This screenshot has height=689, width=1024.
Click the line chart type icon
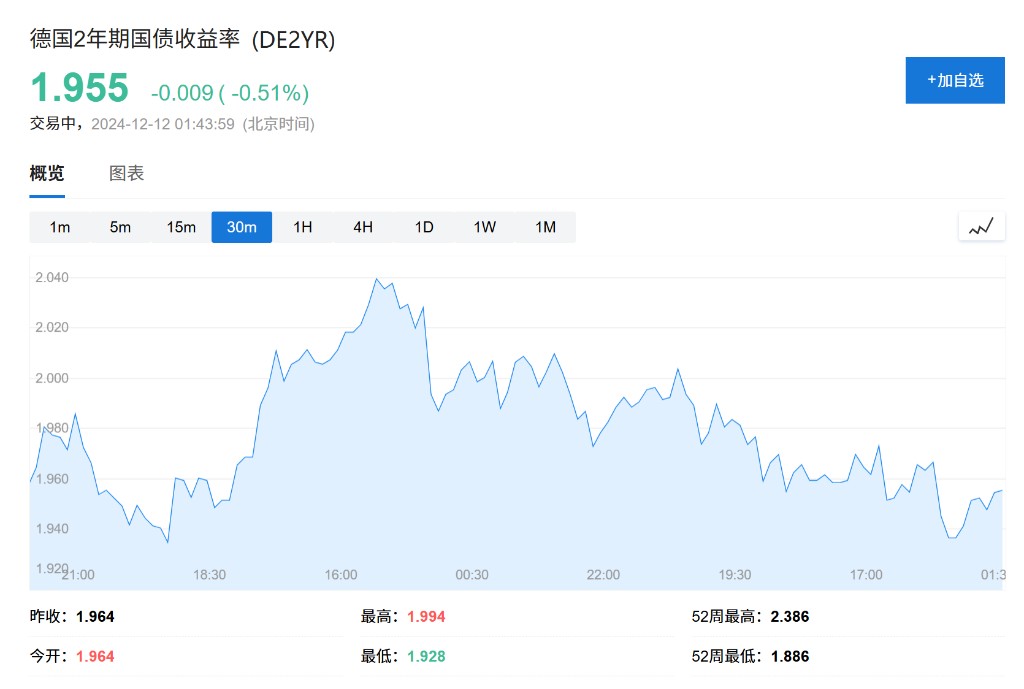981,227
